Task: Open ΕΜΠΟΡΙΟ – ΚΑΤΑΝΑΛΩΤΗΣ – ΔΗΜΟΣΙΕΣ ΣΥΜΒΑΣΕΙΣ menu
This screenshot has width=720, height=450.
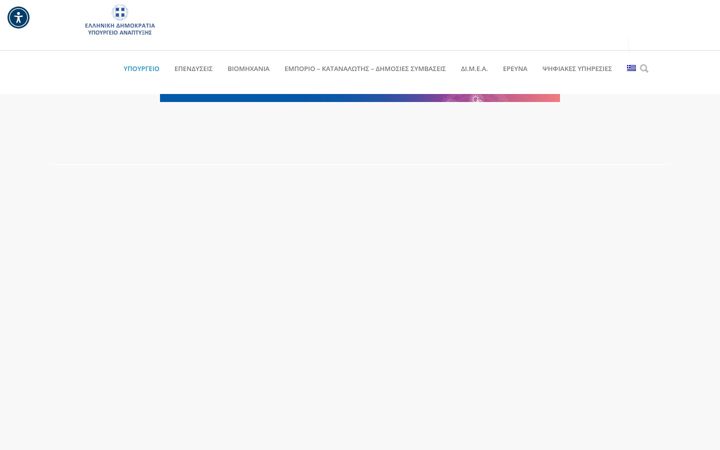Action: tap(365, 68)
